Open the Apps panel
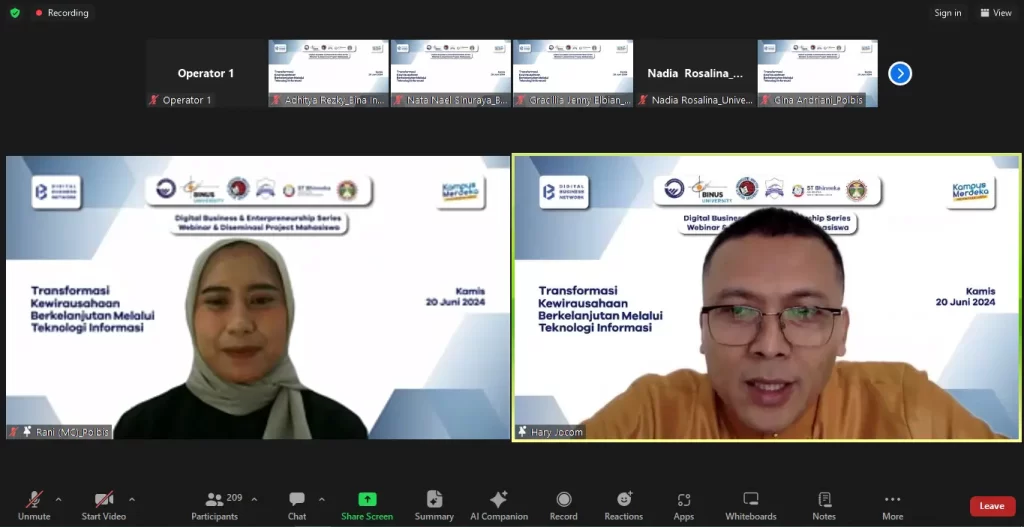This screenshot has width=1024, height=527. pos(684,504)
